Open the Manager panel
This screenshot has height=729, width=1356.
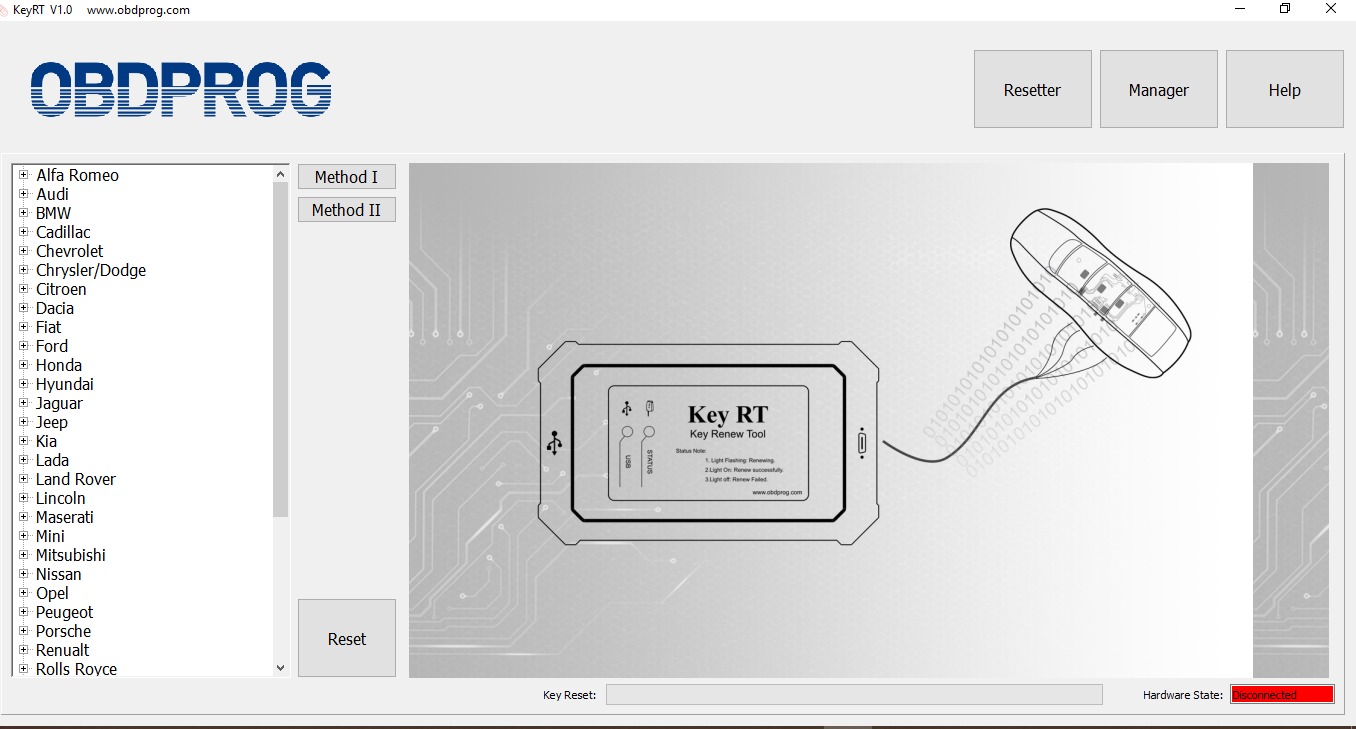(1158, 90)
